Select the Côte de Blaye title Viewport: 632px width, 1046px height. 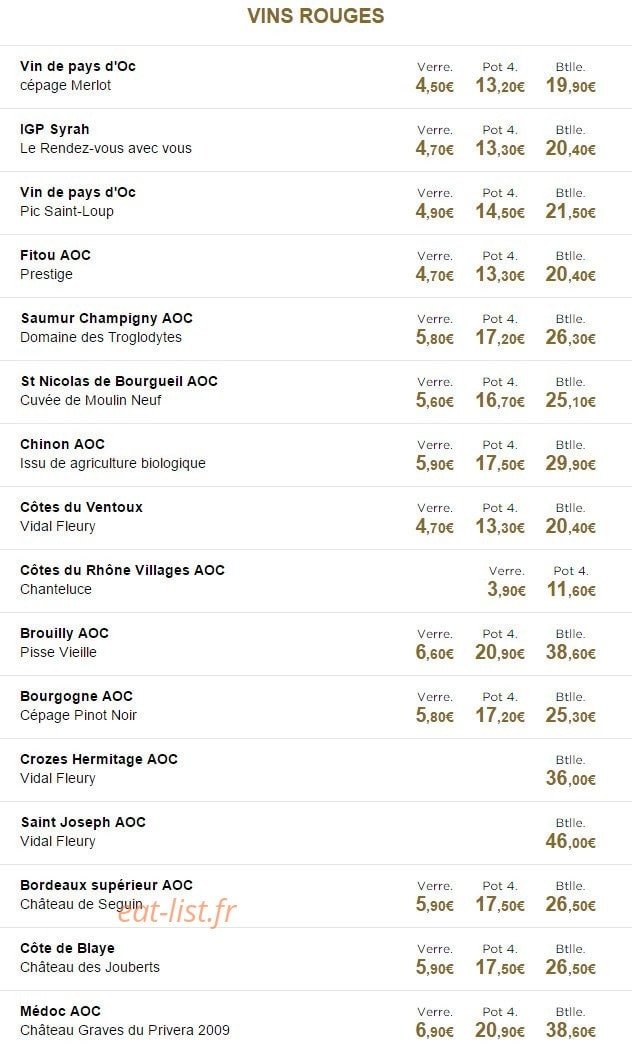(67, 948)
